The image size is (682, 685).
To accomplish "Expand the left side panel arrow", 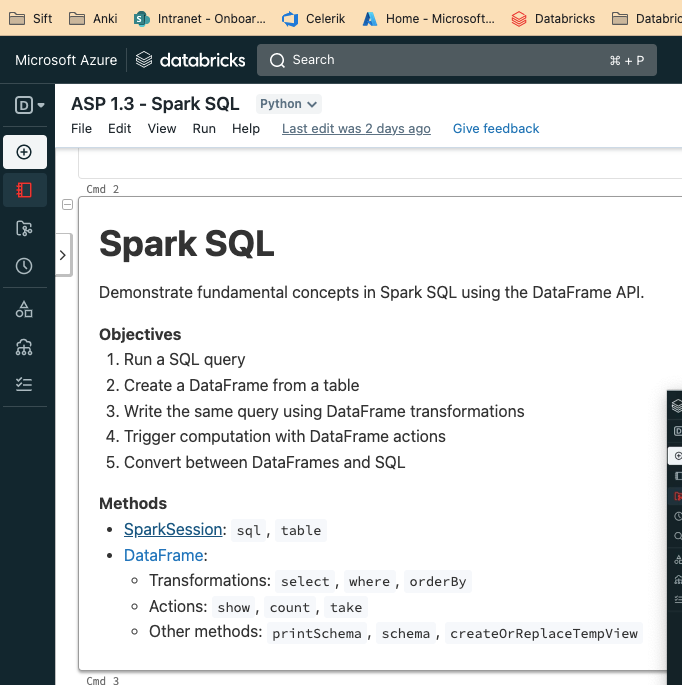I will pyautogui.click(x=62, y=256).
